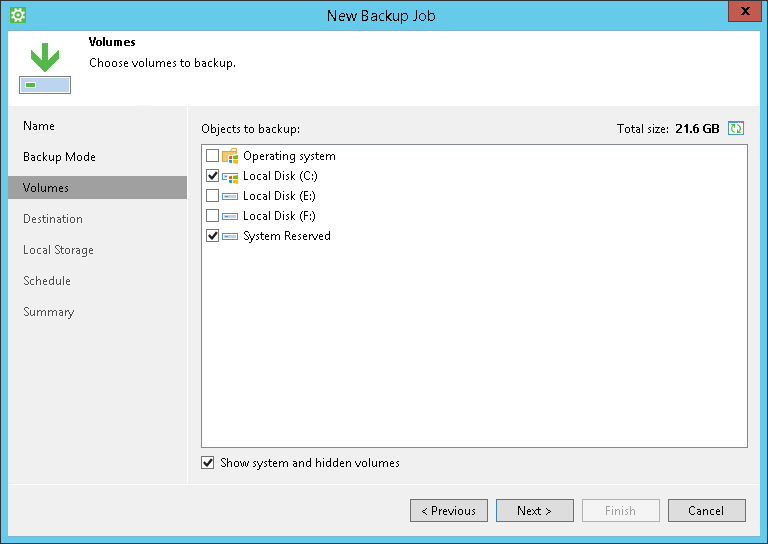The image size is (768, 544).
Task: Click the Cancel button
Action: 707,511
